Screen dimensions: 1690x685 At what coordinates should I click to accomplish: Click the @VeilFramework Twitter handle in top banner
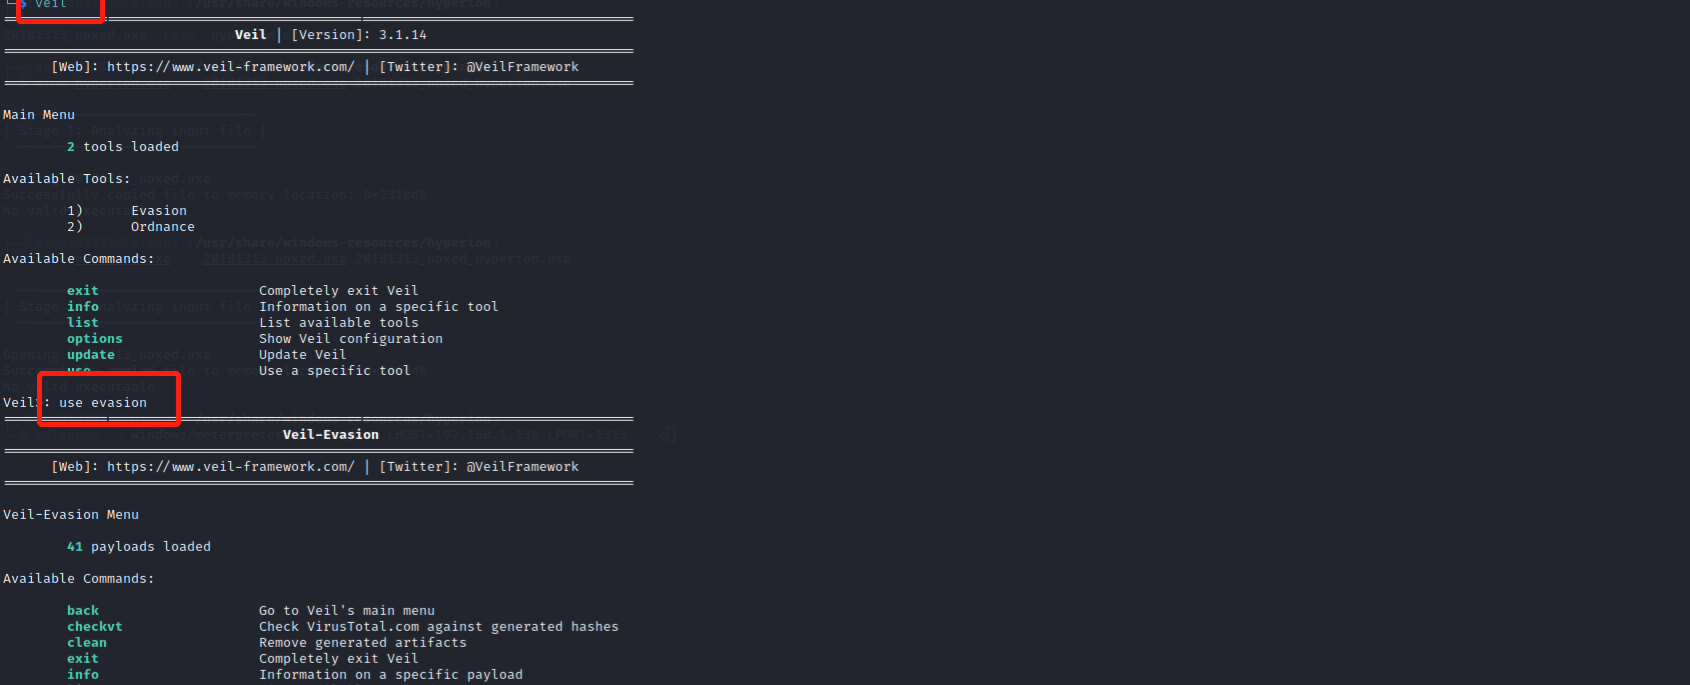point(523,67)
